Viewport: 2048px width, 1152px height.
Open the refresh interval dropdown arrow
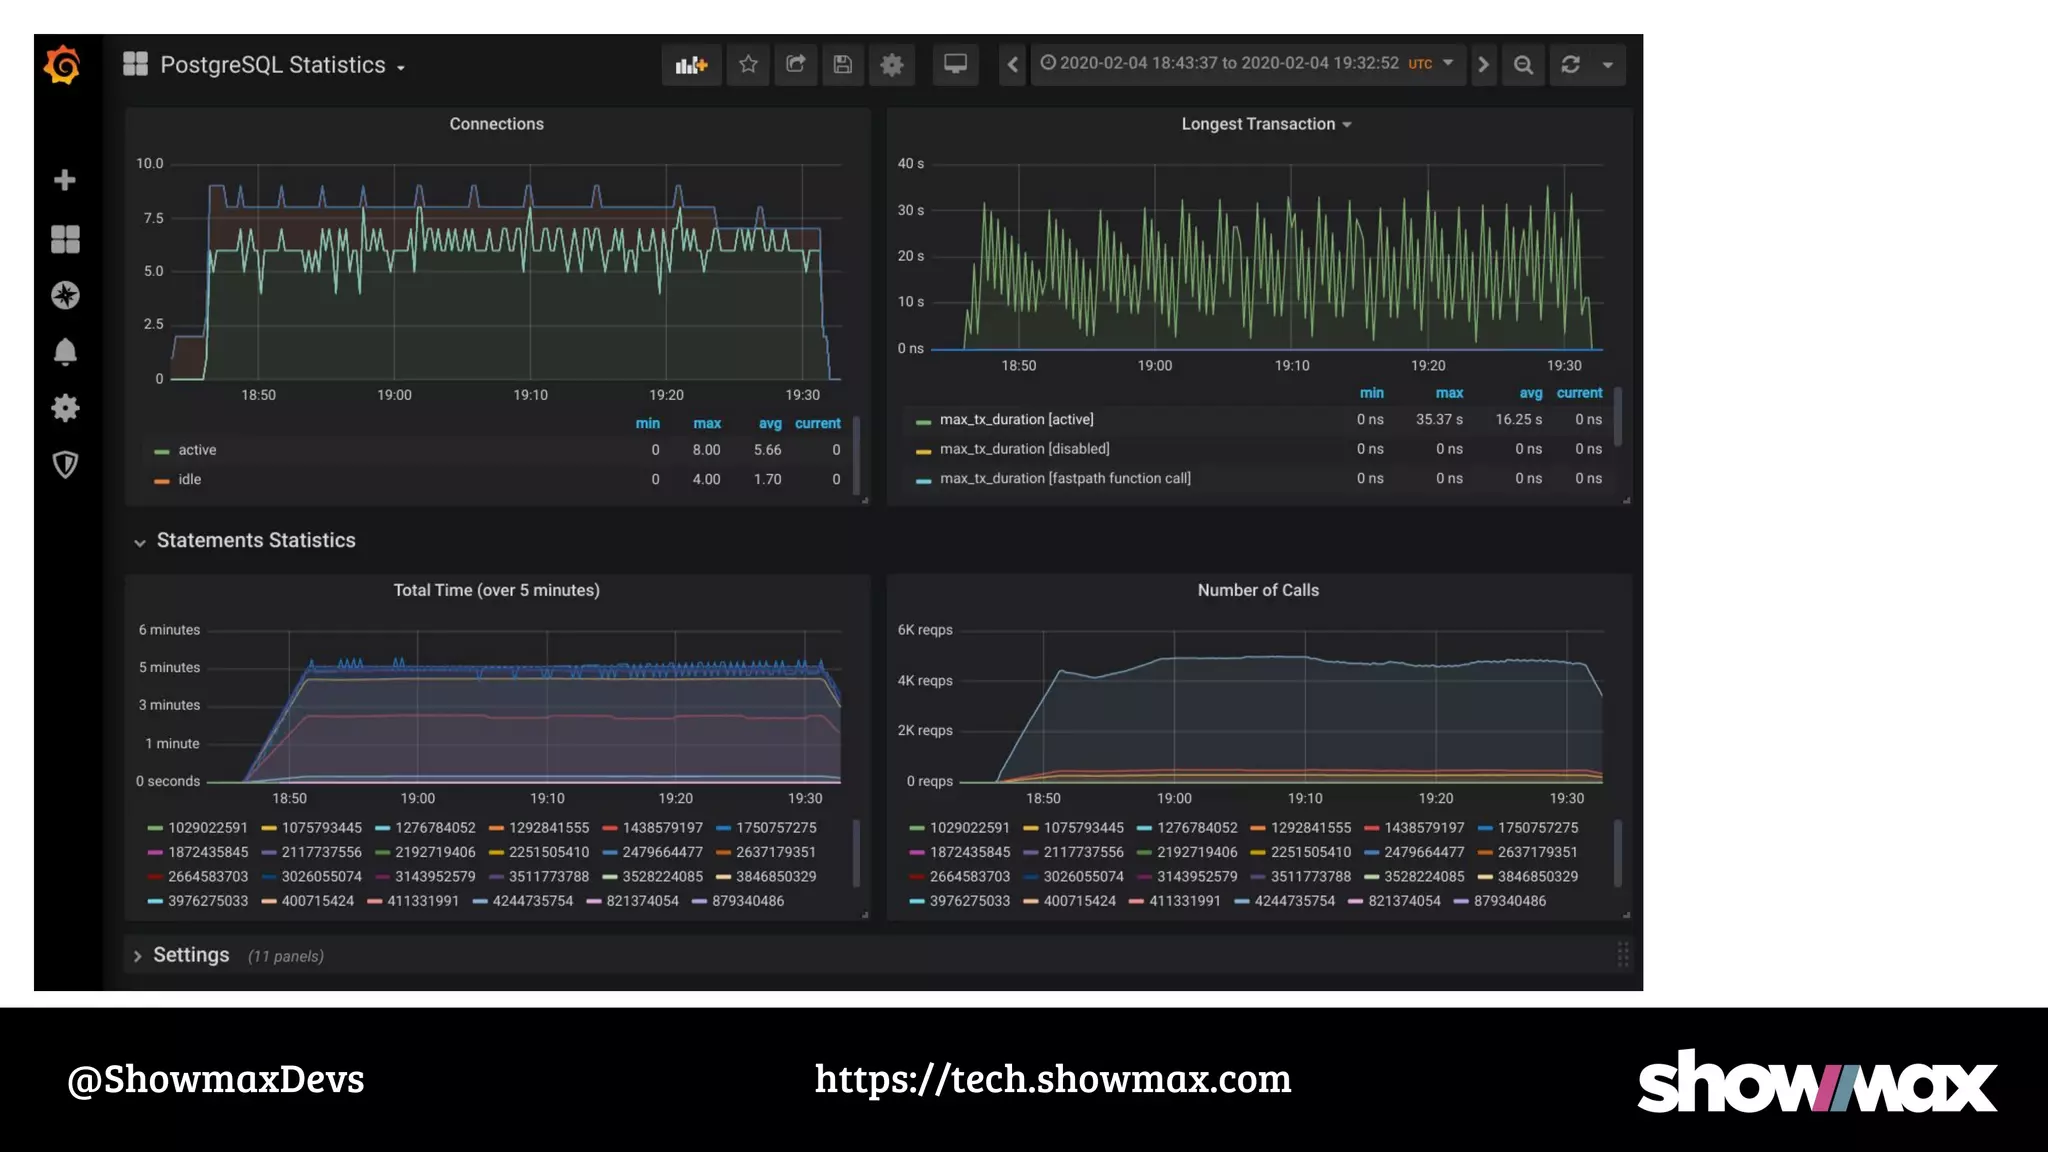pos(1608,65)
